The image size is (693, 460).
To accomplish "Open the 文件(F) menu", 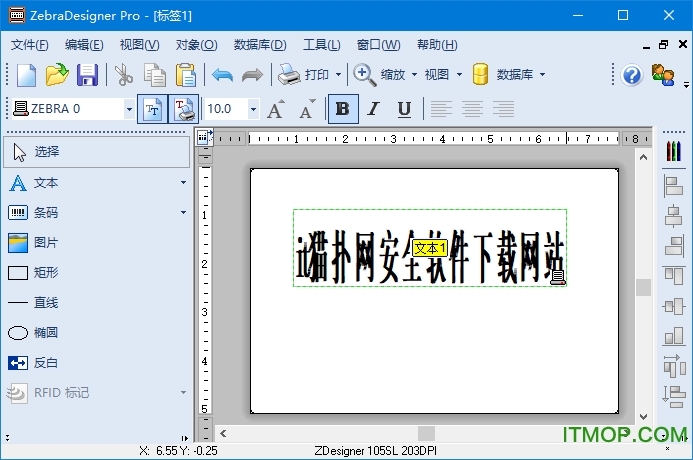I will click(30, 45).
